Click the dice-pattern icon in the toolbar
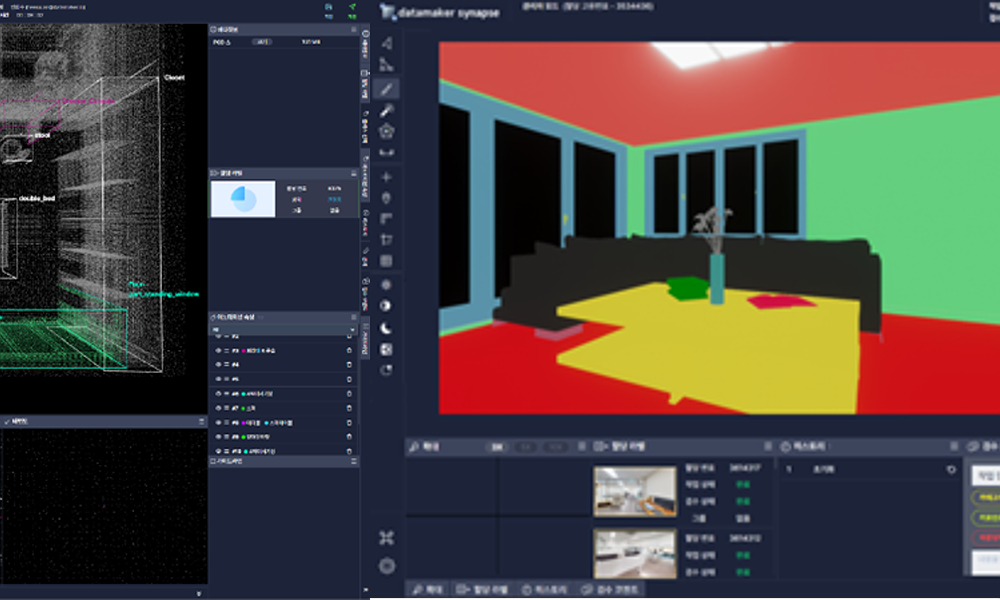1000x600 pixels. [x=386, y=349]
